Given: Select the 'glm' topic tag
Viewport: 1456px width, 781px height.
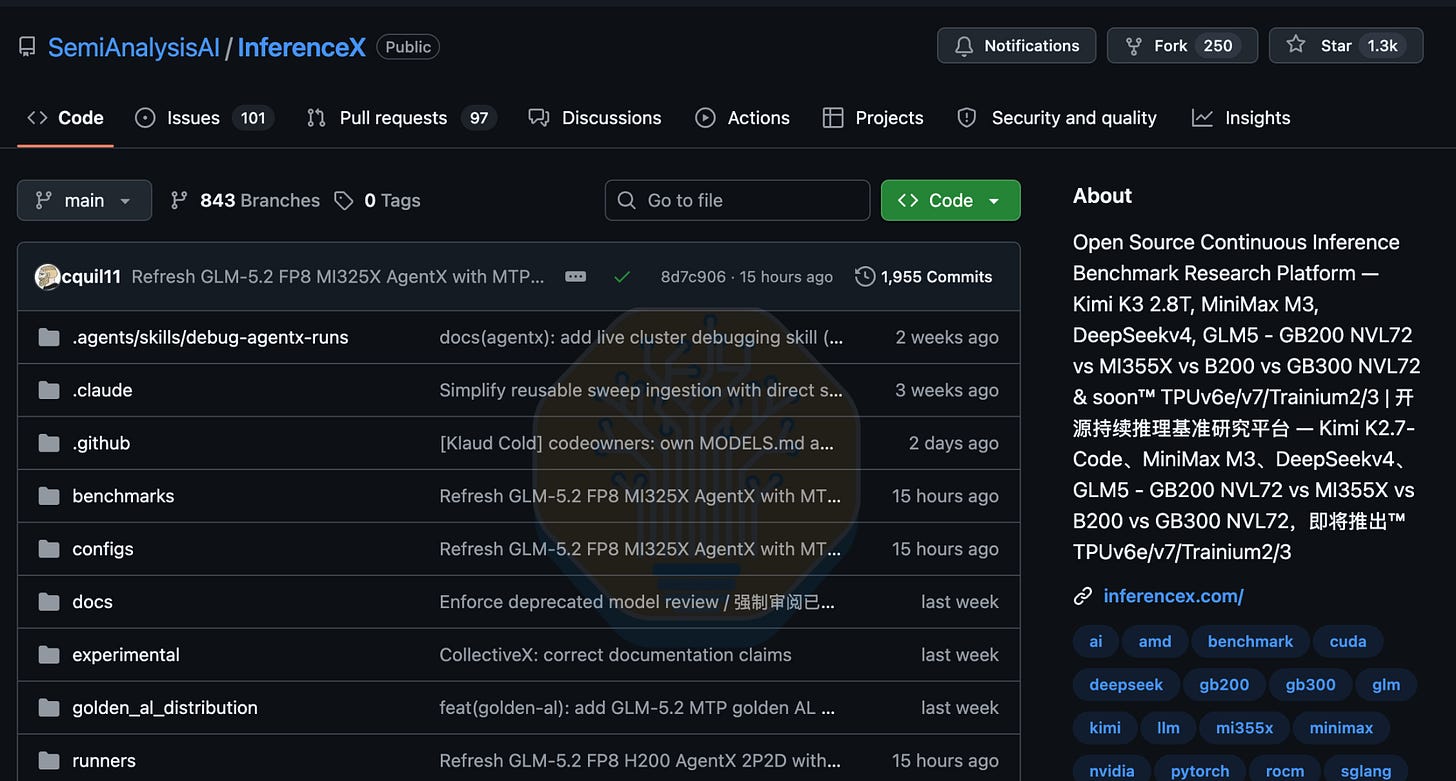Looking at the screenshot, I should [x=1386, y=685].
